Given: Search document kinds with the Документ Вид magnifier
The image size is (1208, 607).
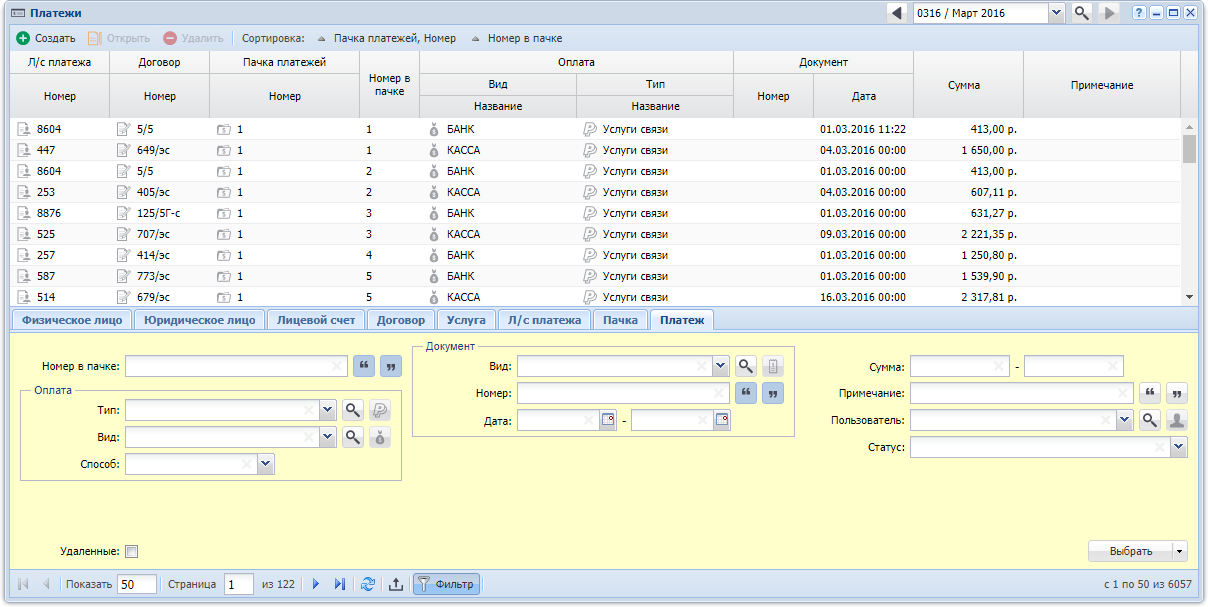Looking at the screenshot, I should [745, 366].
